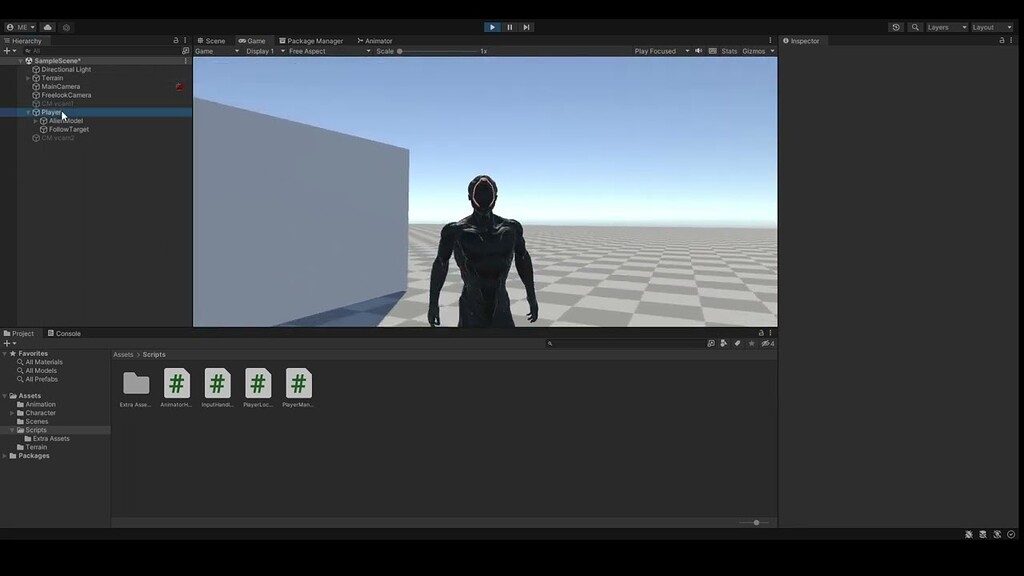Image resolution: width=1024 pixels, height=576 pixels.
Task: Open the create menu with the plus icon in Hierarchy
Action: coord(7,50)
